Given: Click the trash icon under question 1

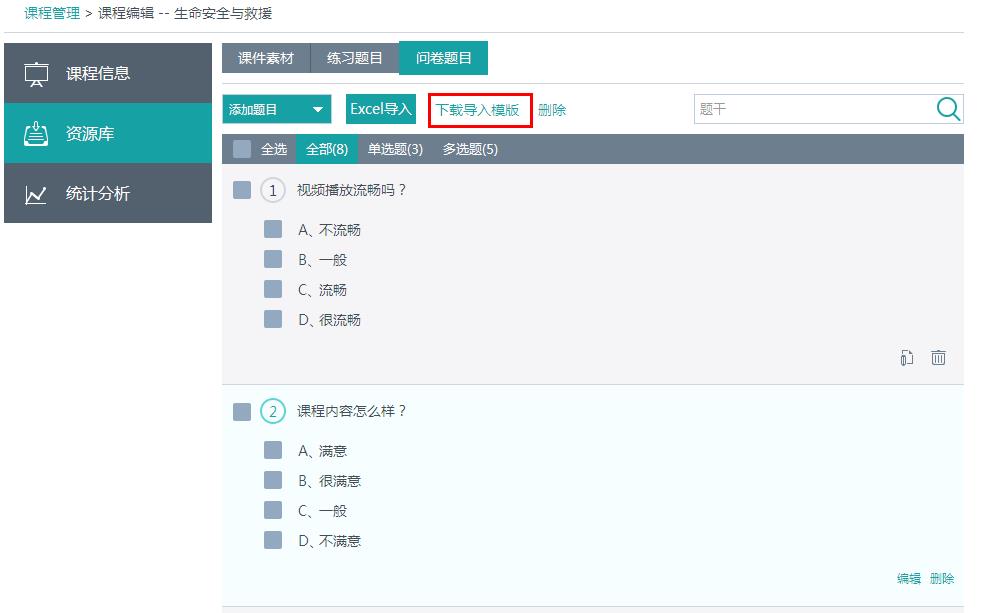Looking at the screenshot, I should coord(938,358).
